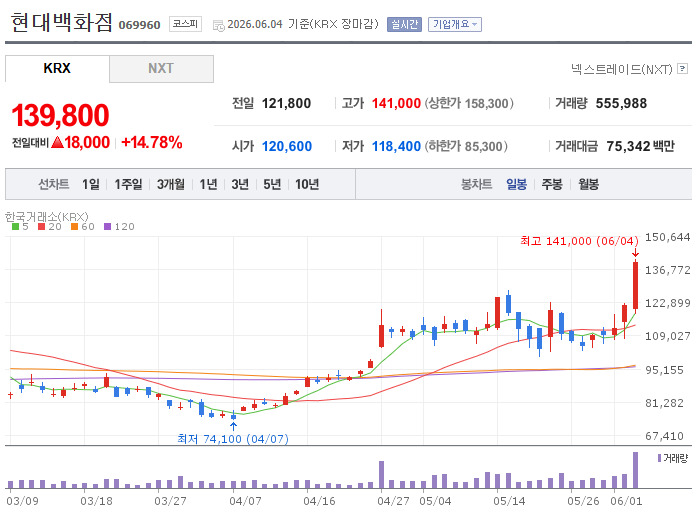Select the 3년 line chart period
This screenshot has width=692, height=514.
(240, 184)
